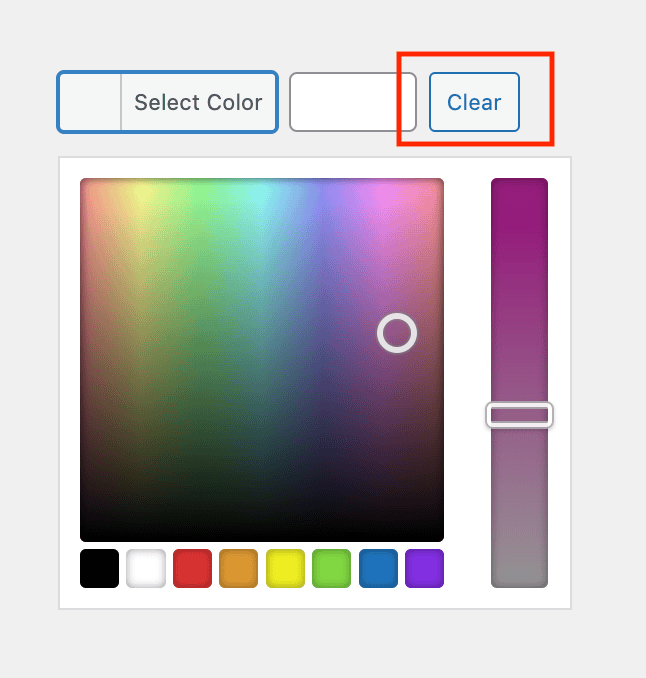The image size is (646, 678).
Task: Click the Select Color button
Action: pos(167,102)
